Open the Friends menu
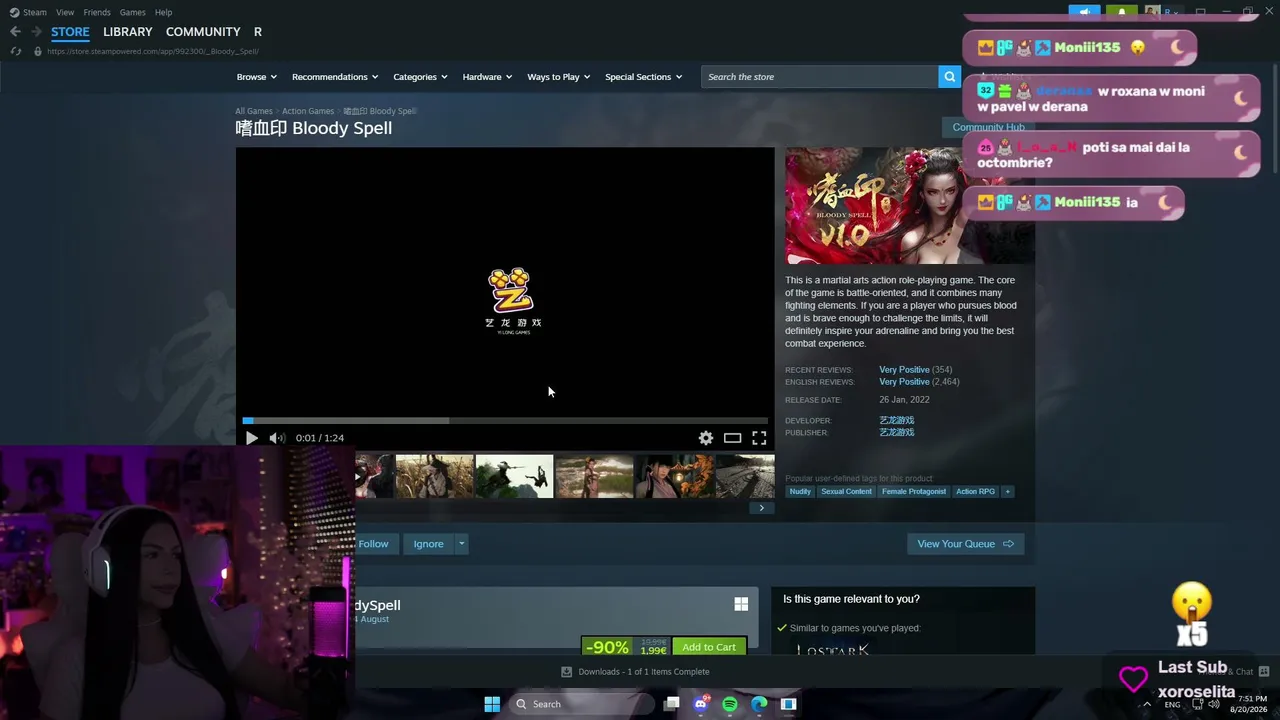The width and height of the screenshot is (1280, 720). 97,12
